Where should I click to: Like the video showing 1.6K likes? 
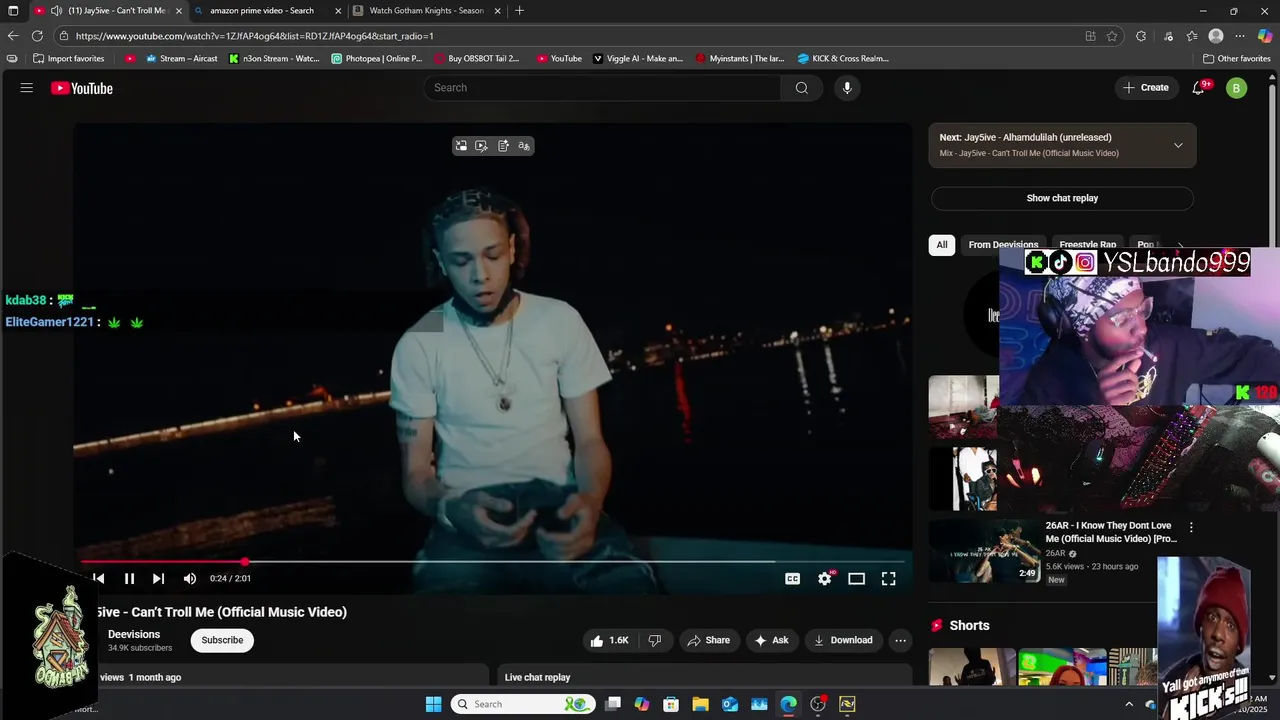610,640
